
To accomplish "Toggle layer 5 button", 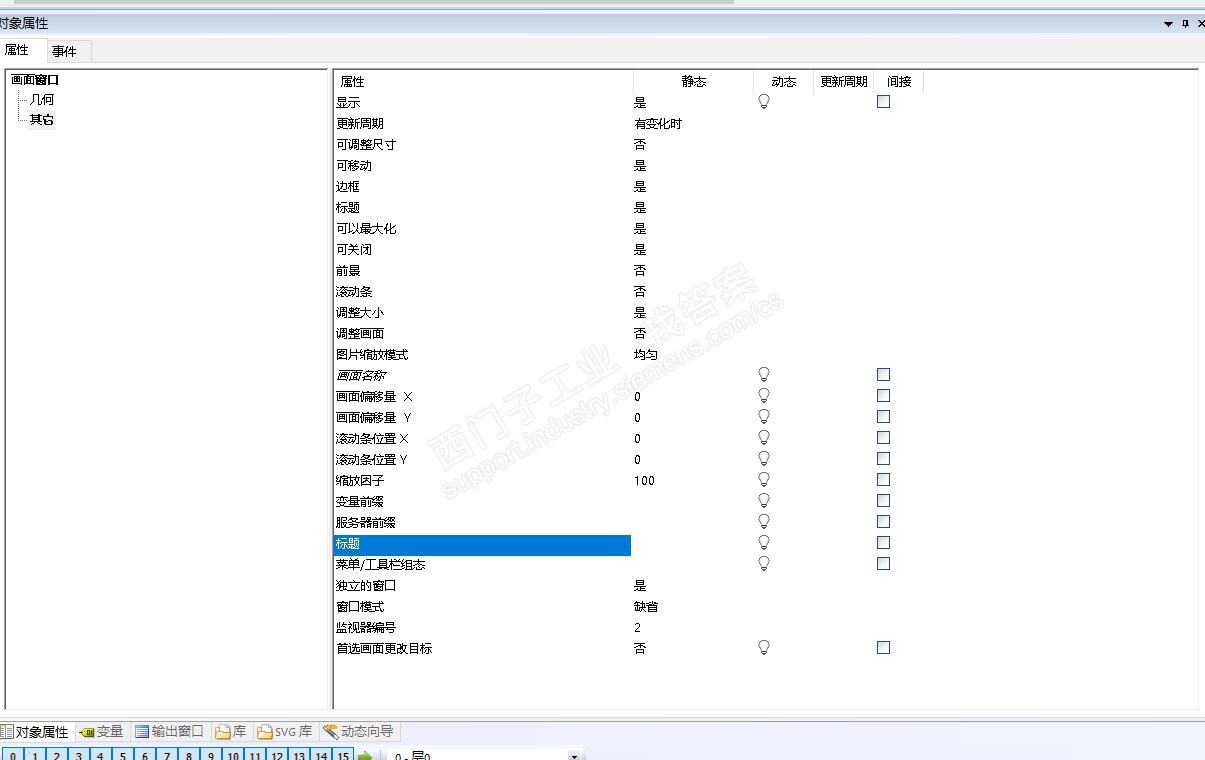I will (x=122, y=756).
